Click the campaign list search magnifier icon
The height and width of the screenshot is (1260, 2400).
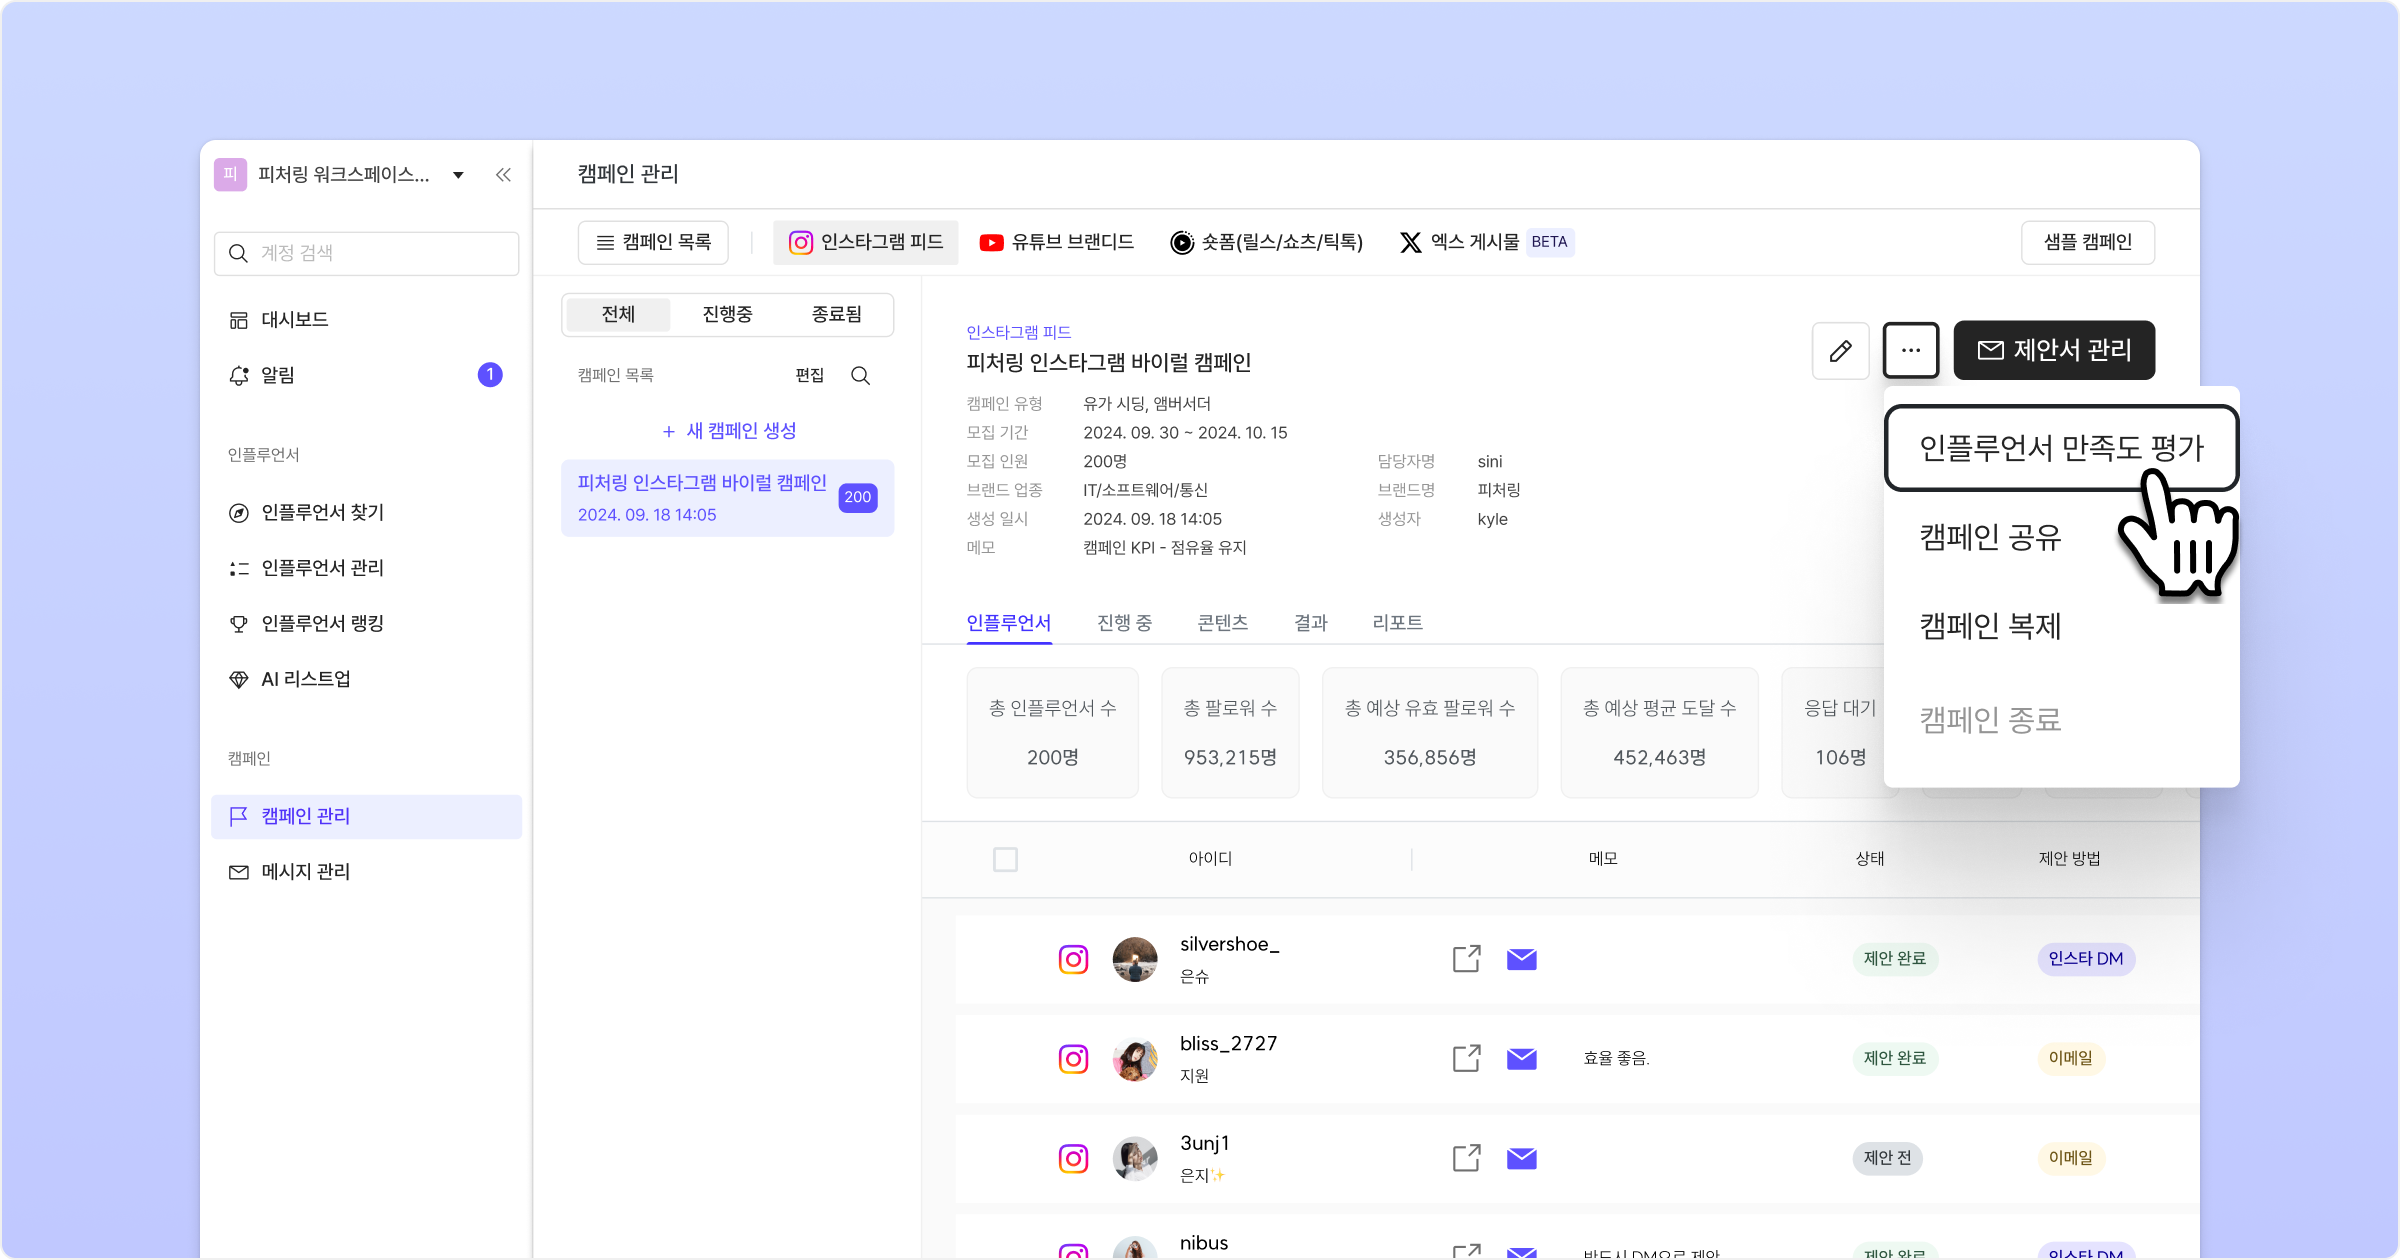point(860,376)
